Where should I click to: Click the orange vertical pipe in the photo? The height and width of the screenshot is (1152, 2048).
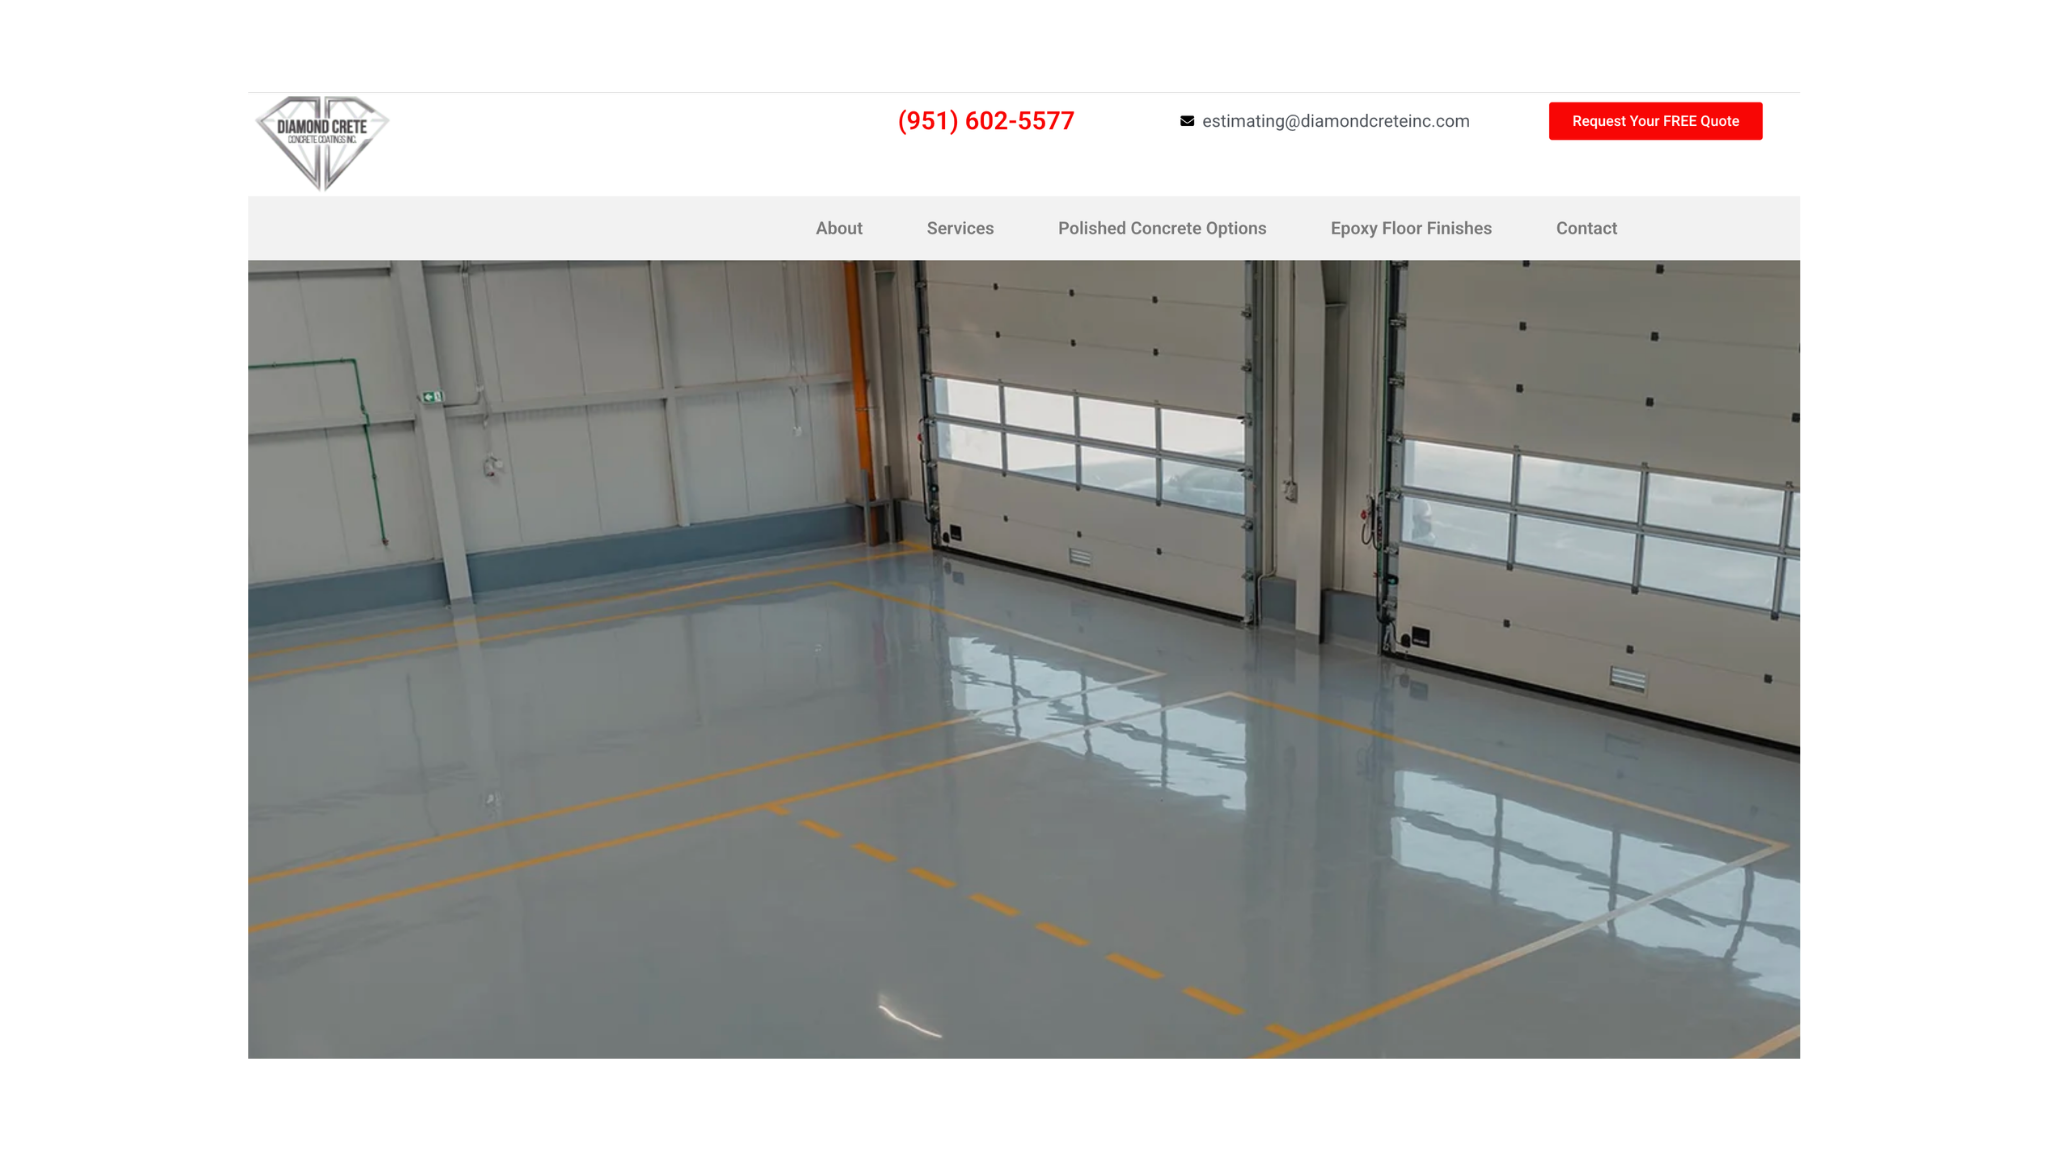[x=860, y=400]
